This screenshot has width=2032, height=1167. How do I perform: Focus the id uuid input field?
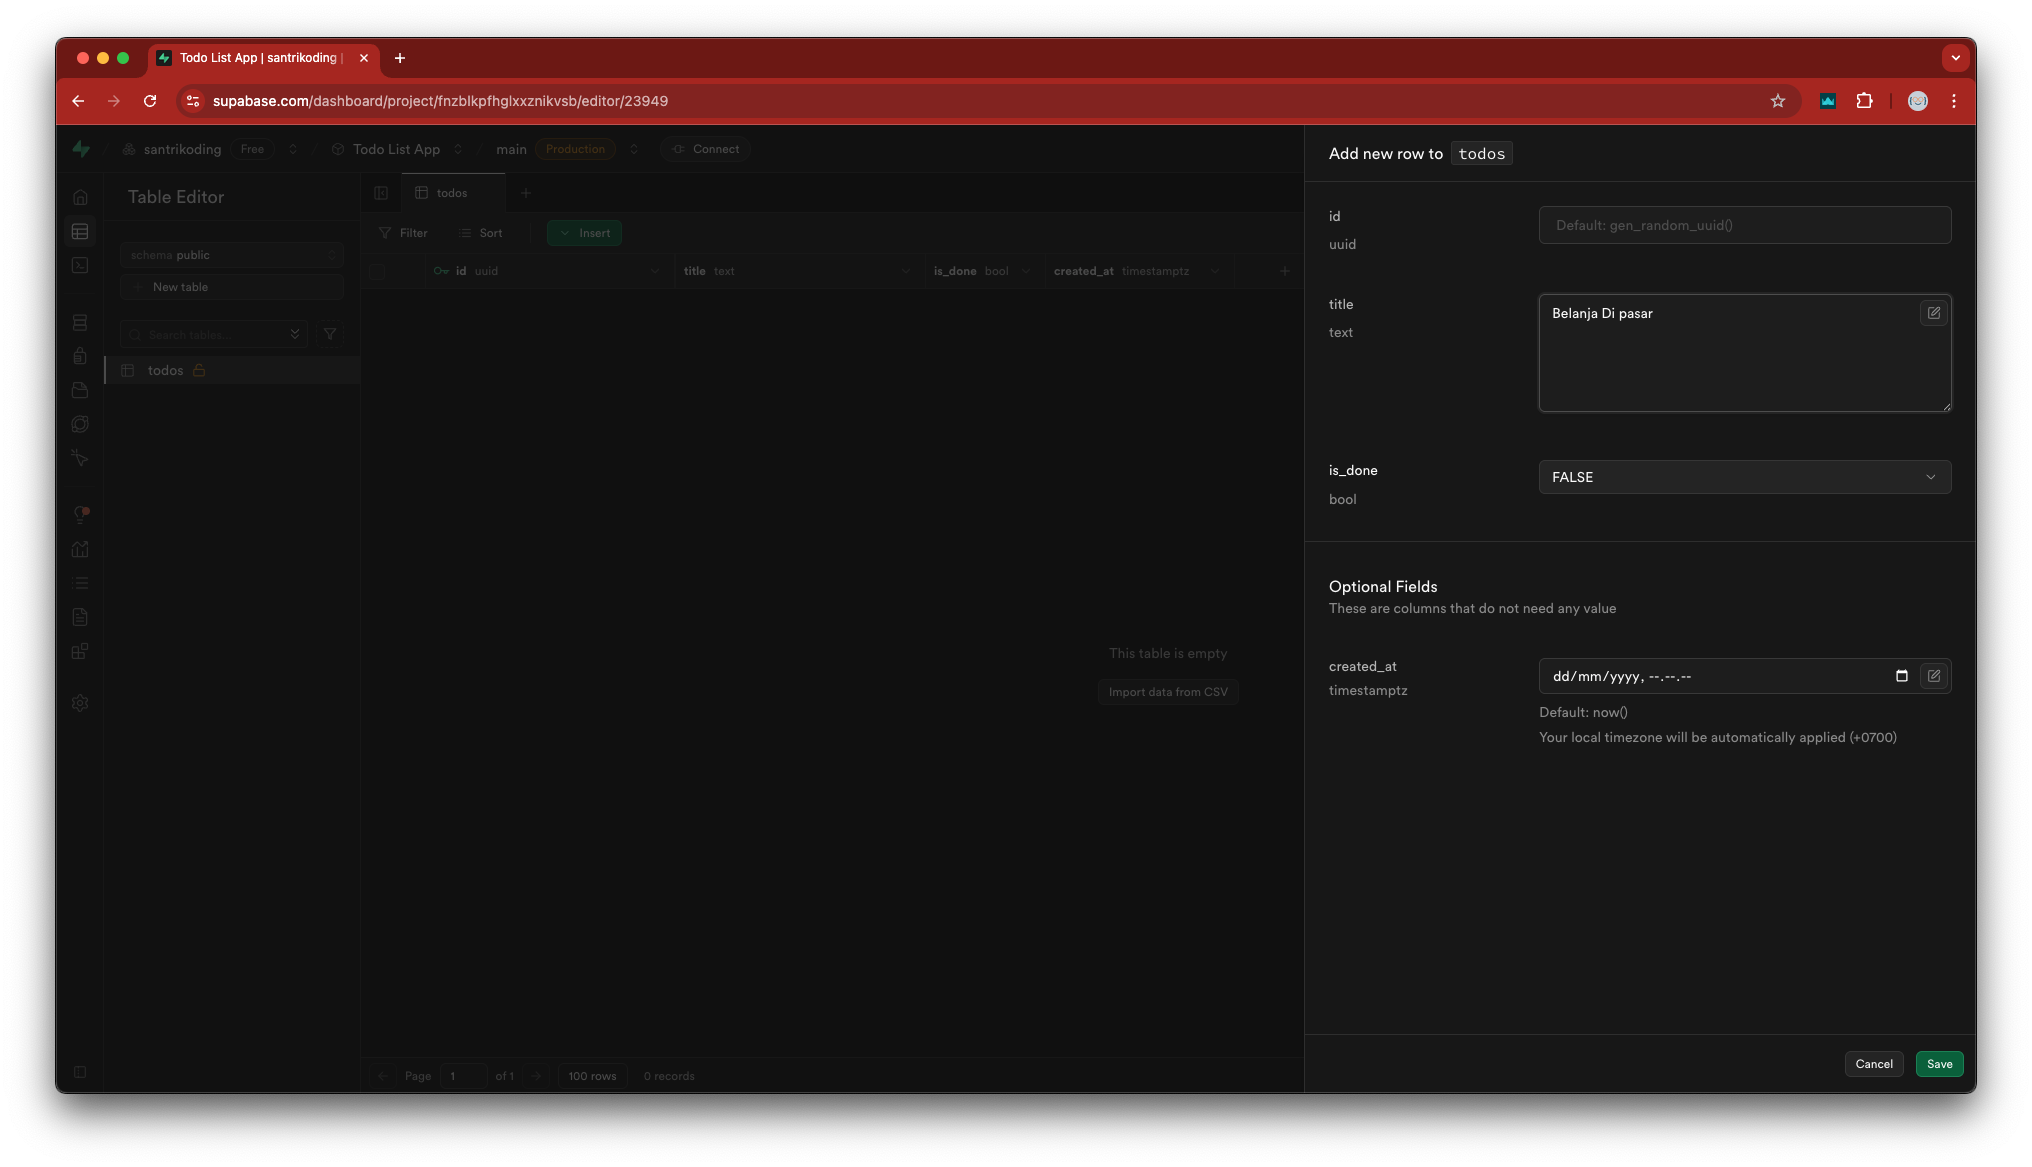point(1744,225)
